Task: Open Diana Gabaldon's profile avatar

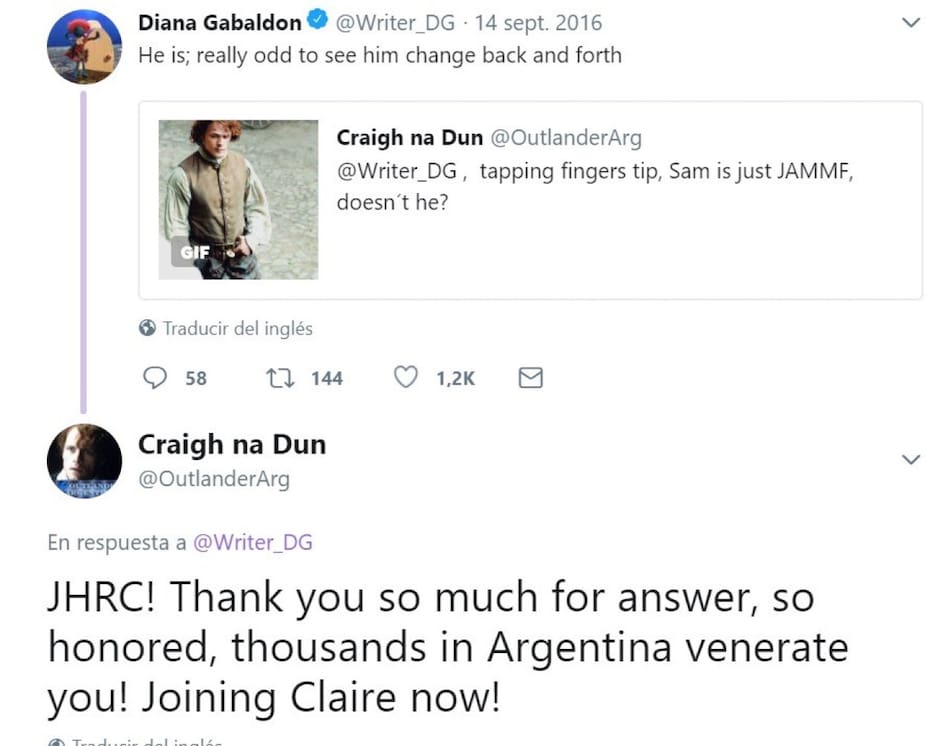Action: (84, 46)
